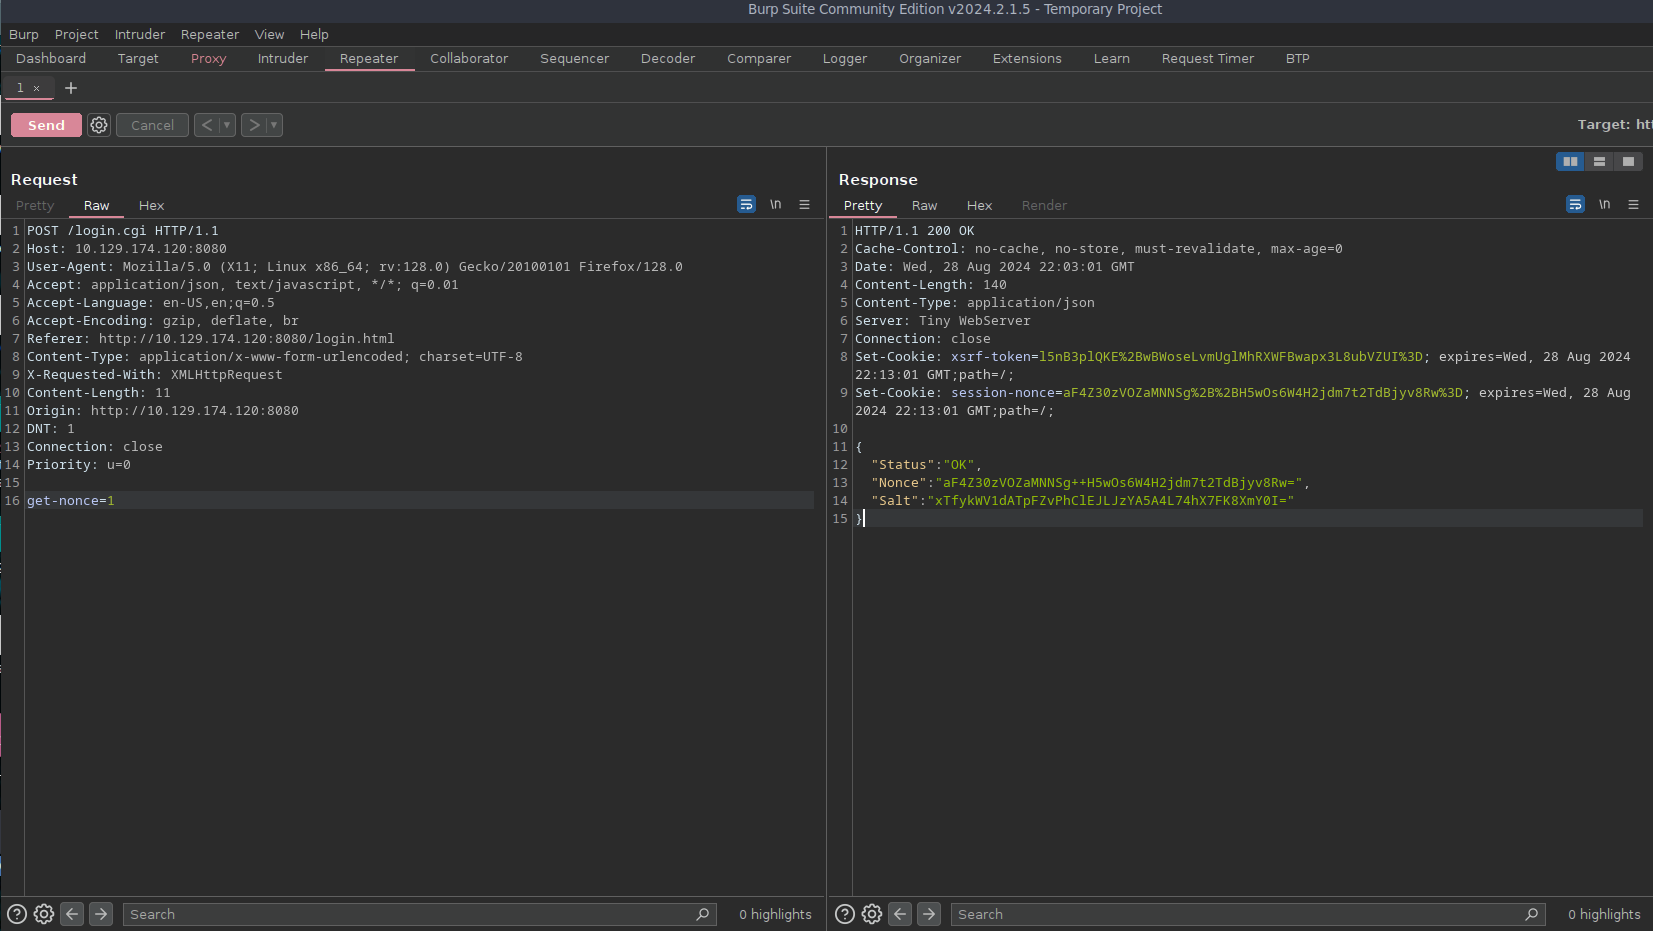Go to previous match in Response search
The height and width of the screenshot is (931, 1653).
(x=900, y=914)
